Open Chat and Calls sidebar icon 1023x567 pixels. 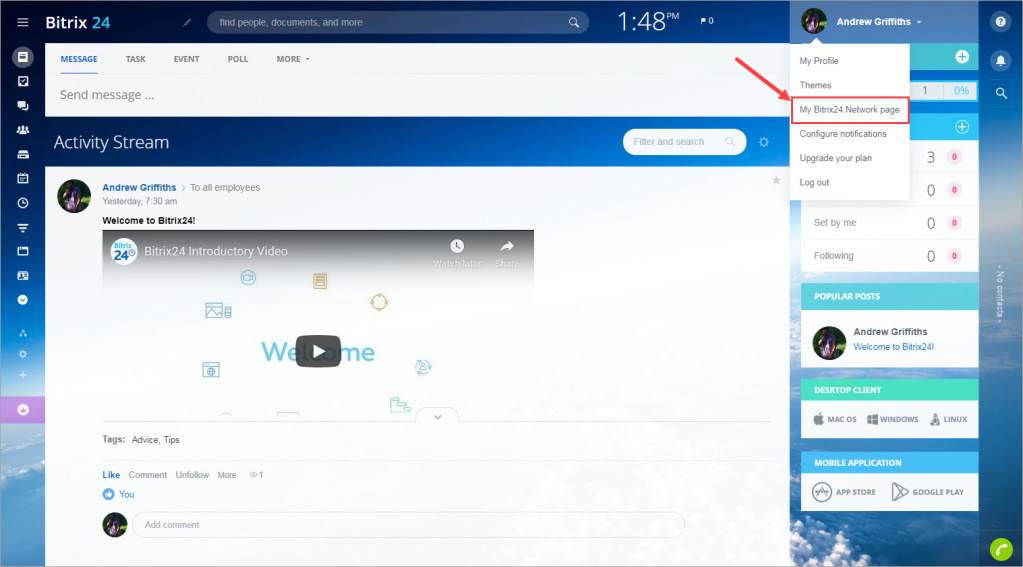[x=23, y=106]
